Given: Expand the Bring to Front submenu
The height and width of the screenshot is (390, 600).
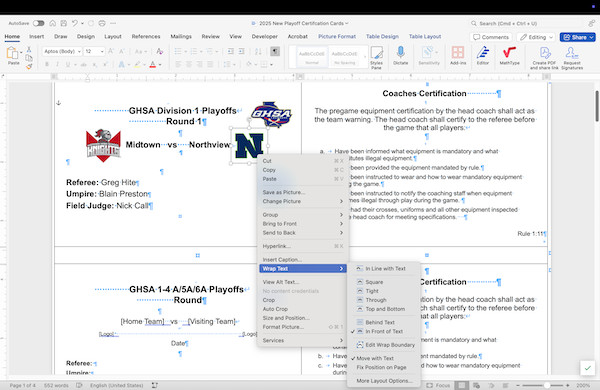Looking at the screenshot, I should 302,224.
